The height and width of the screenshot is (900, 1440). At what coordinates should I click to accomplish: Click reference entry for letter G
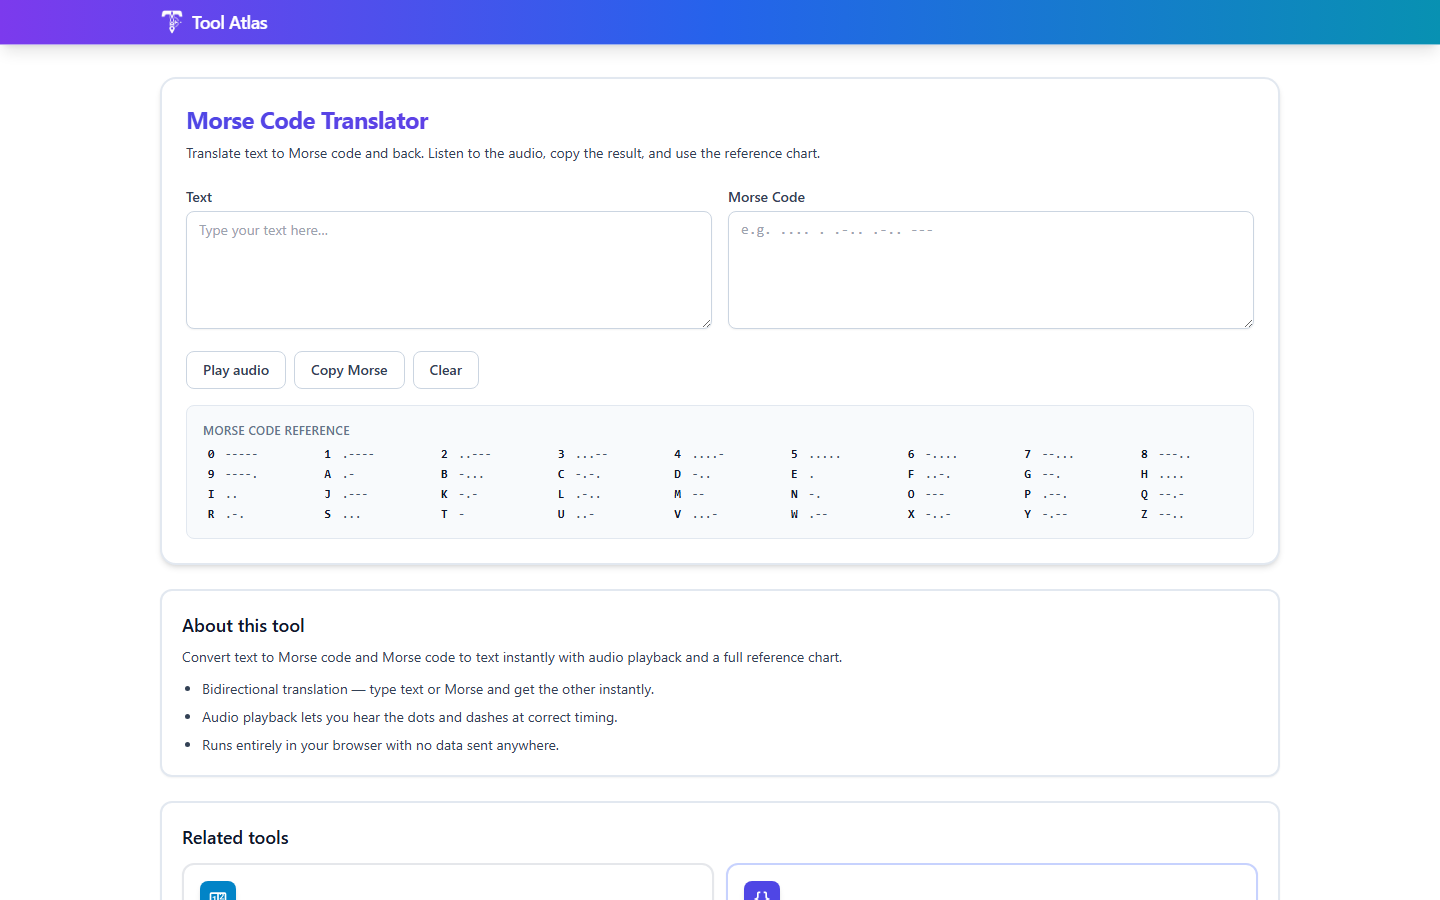1042,474
